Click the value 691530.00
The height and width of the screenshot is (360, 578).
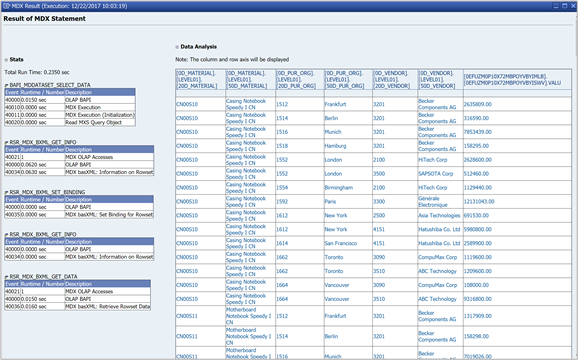point(476,216)
